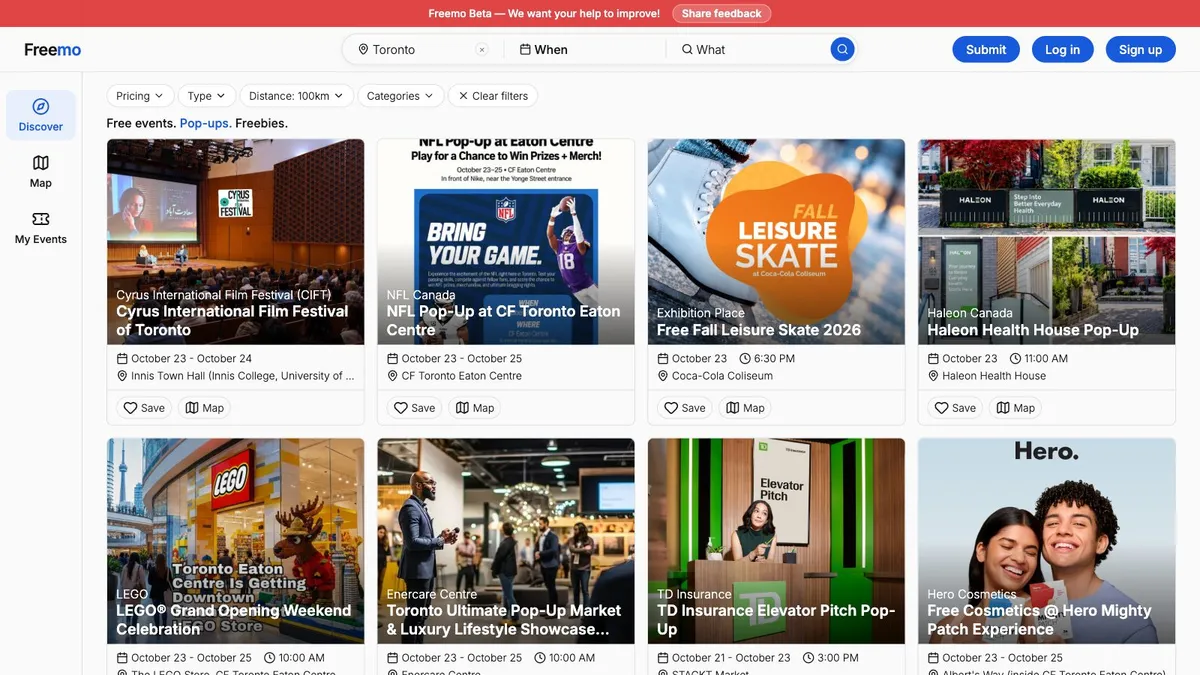This screenshot has width=1200, height=675.
Task: Show Fall Leisure Skate on Map
Action: [746, 408]
